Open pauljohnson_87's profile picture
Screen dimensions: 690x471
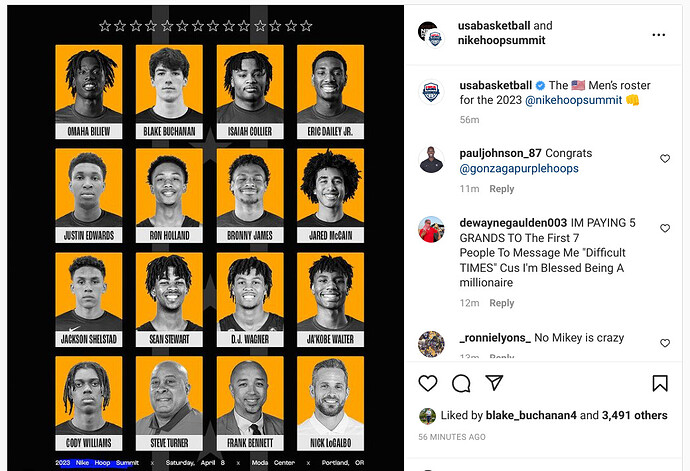(431, 160)
